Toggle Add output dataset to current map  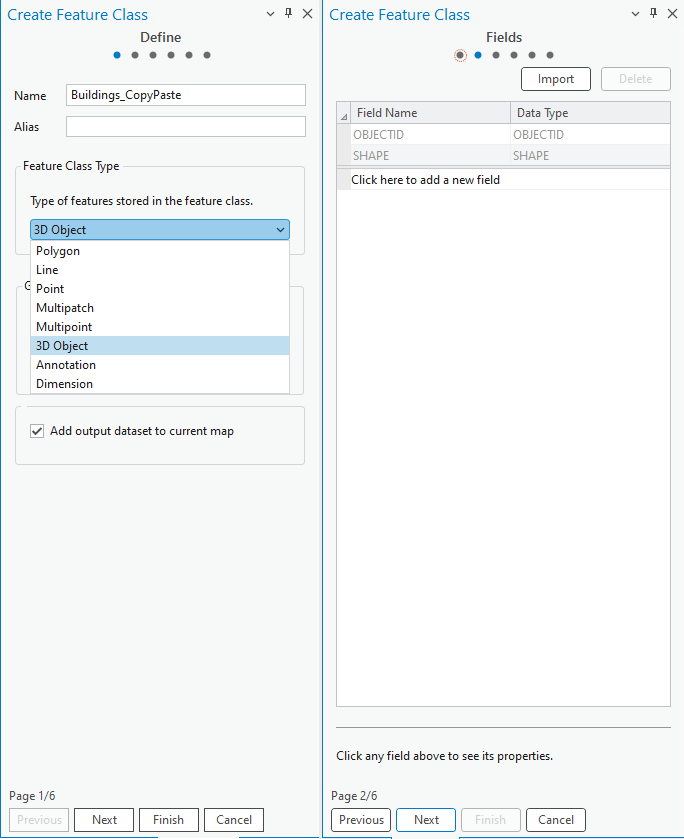[x=37, y=431]
